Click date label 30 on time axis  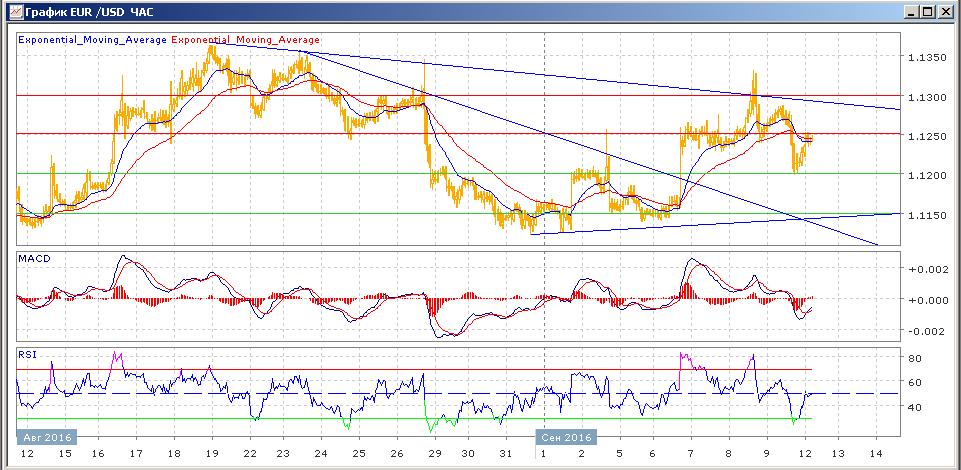tap(468, 454)
